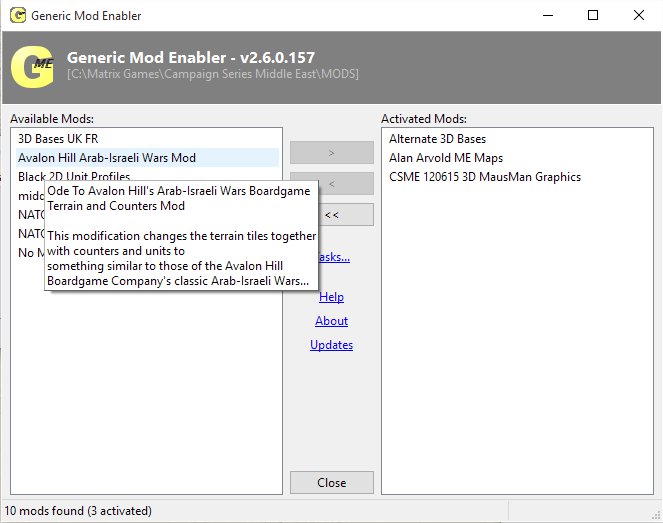Select the 3D Bases UK FR mod

147,139
